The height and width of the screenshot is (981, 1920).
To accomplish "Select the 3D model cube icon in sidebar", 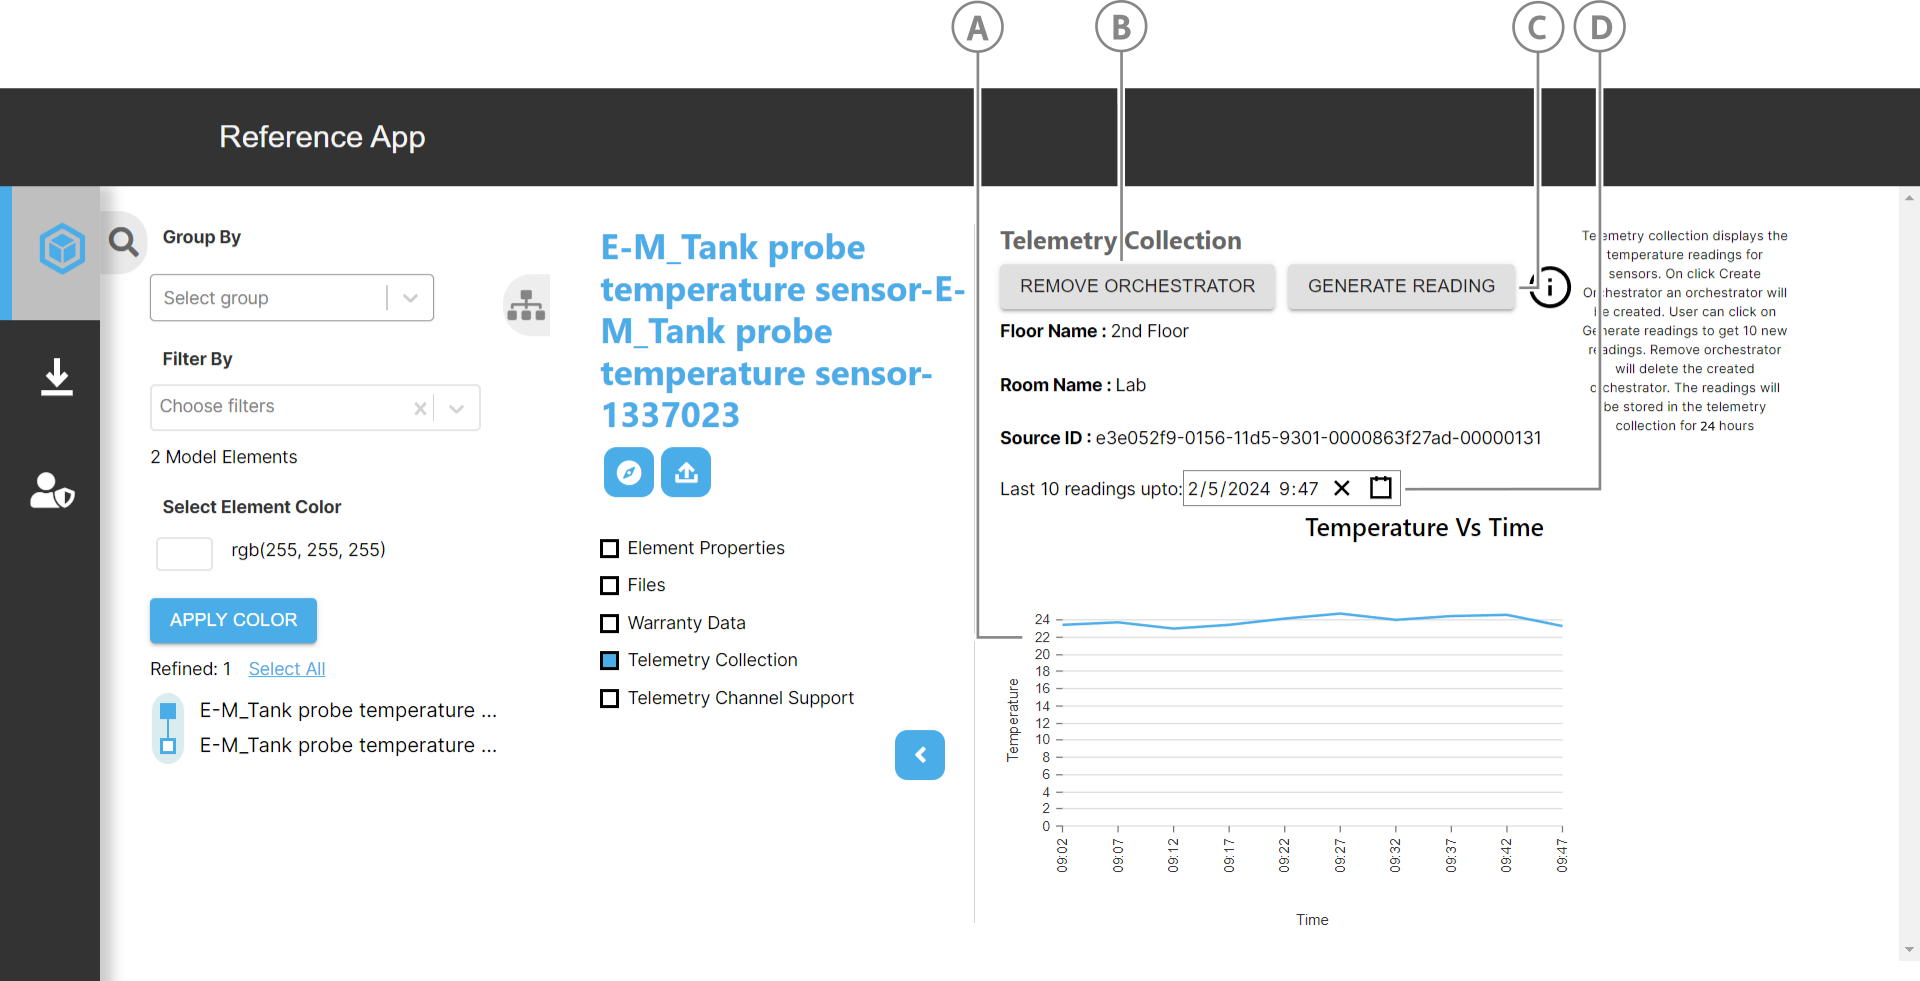I will pyautogui.click(x=62, y=249).
